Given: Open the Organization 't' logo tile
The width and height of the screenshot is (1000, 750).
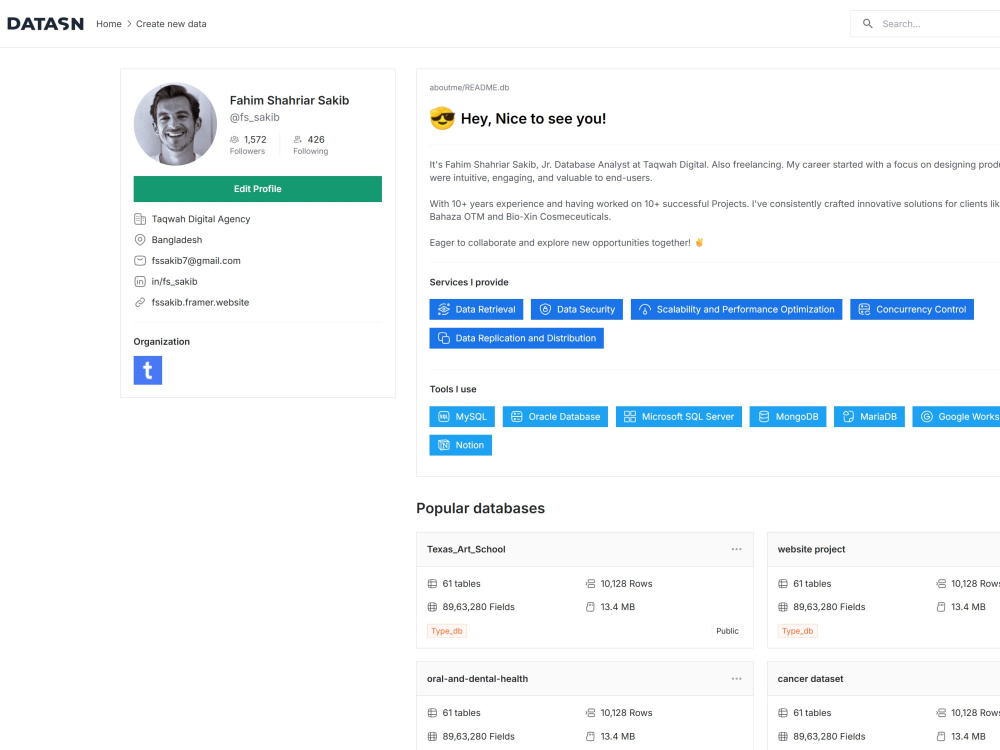Looking at the screenshot, I should click(147, 370).
